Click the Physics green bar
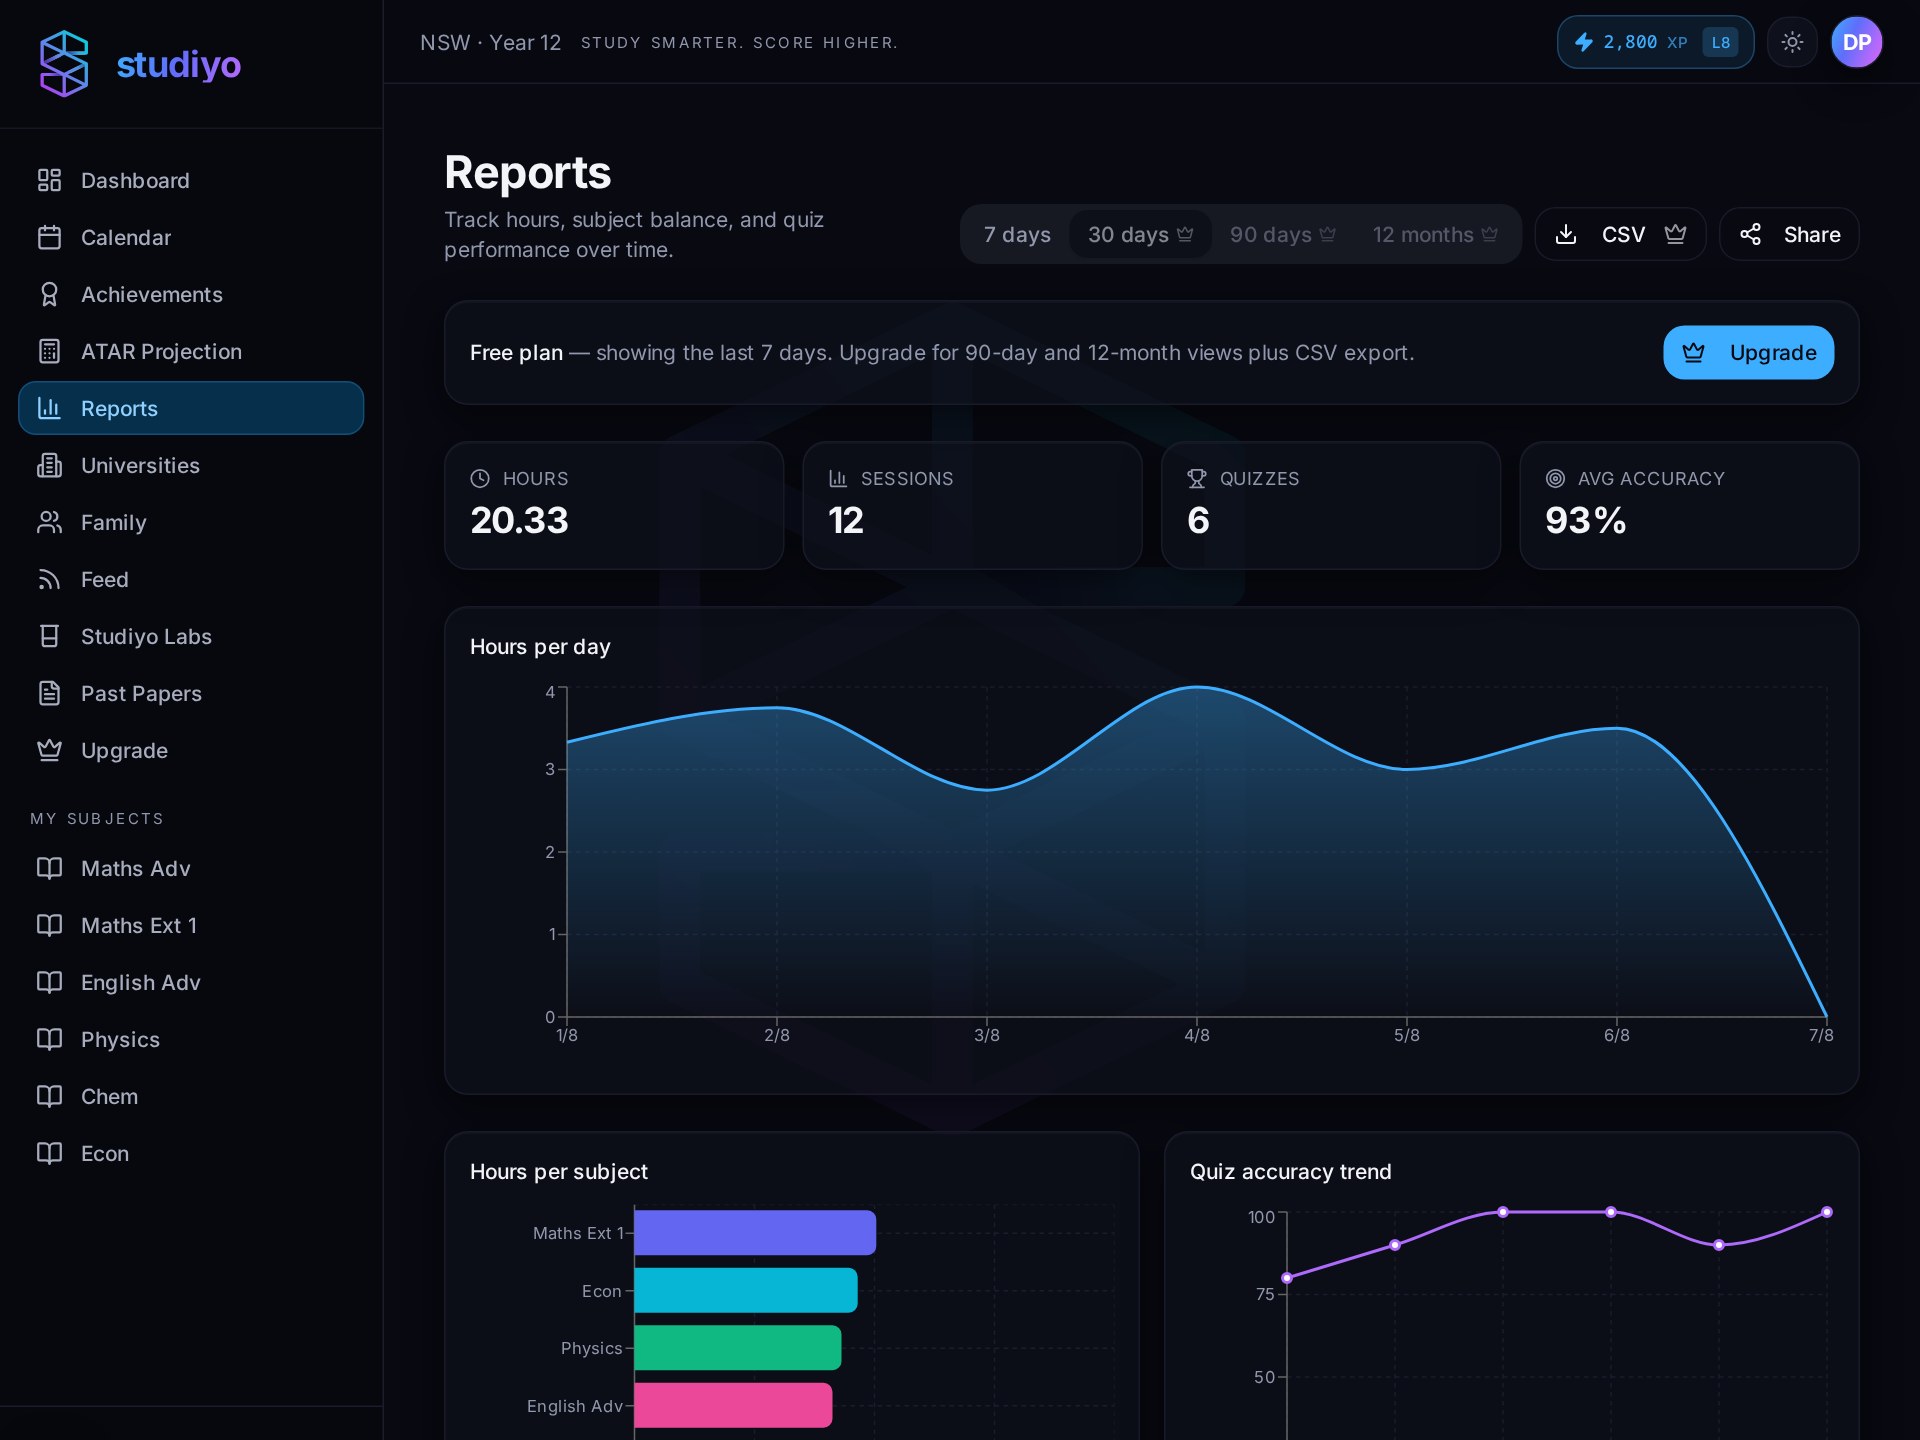This screenshot has width=1920, height=1440. 738,1347
